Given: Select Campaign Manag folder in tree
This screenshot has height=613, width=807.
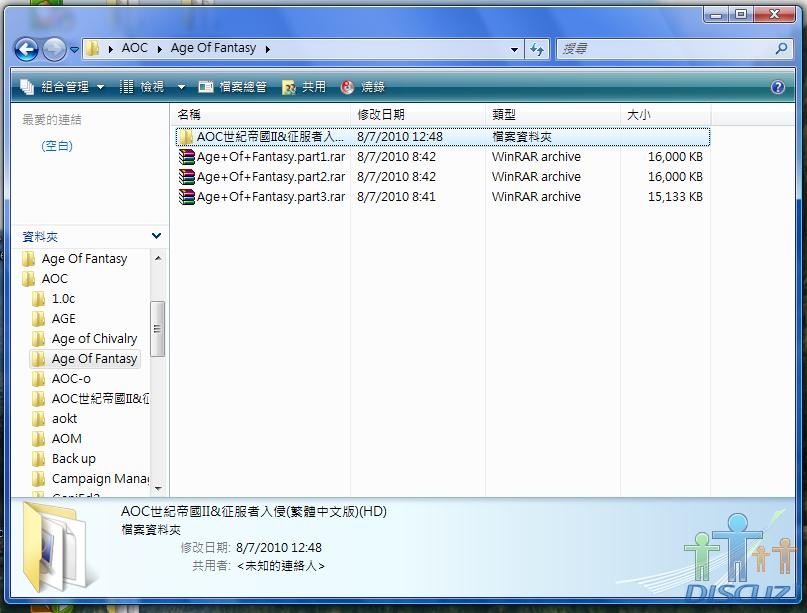Looking at the screenshot, I should (90, 479).
